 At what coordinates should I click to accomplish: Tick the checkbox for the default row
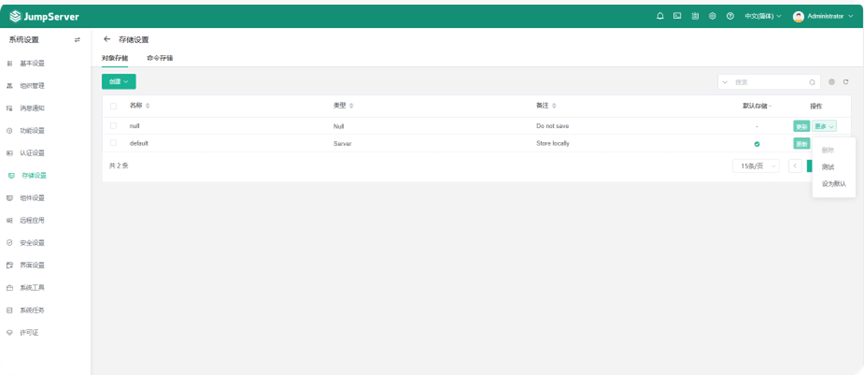[x=114, y=143]
